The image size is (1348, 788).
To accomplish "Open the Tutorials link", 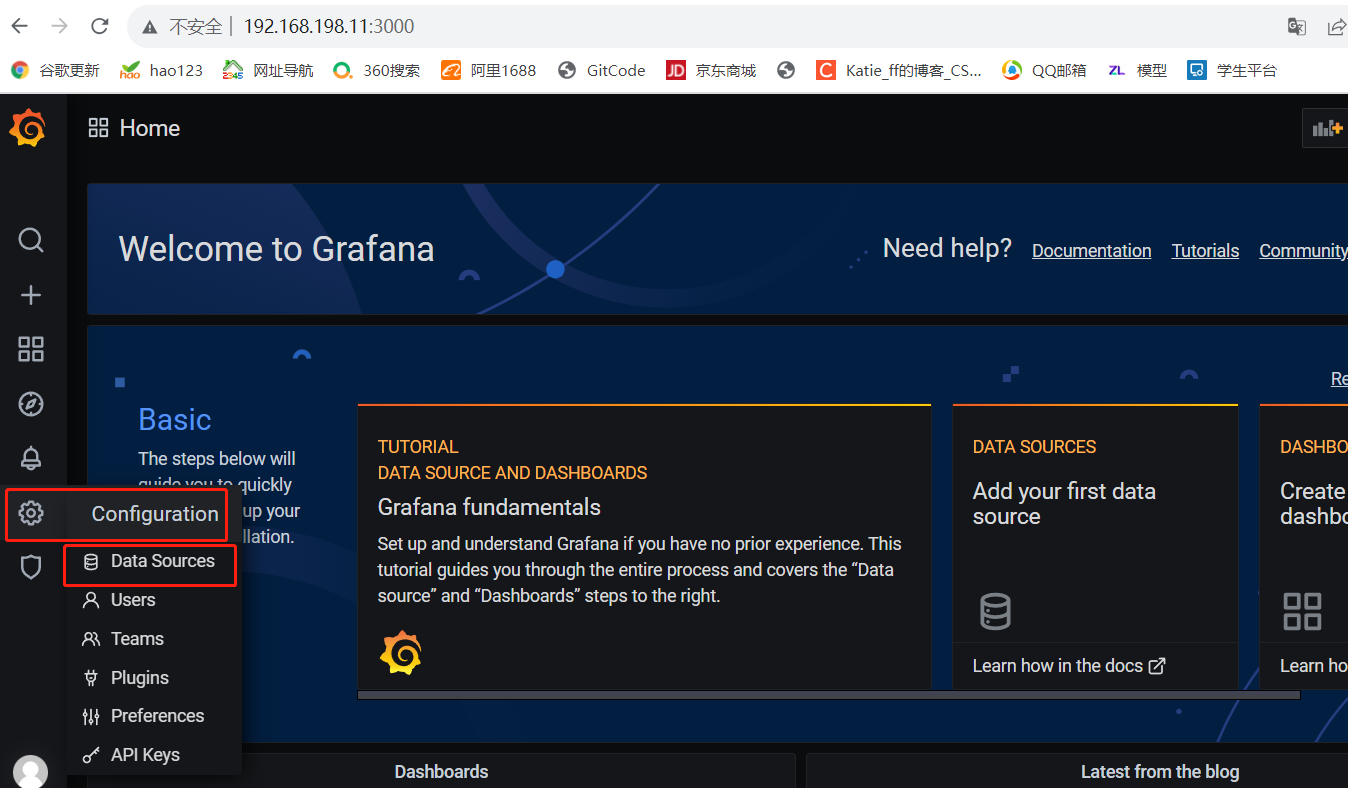I will 1205,251.
